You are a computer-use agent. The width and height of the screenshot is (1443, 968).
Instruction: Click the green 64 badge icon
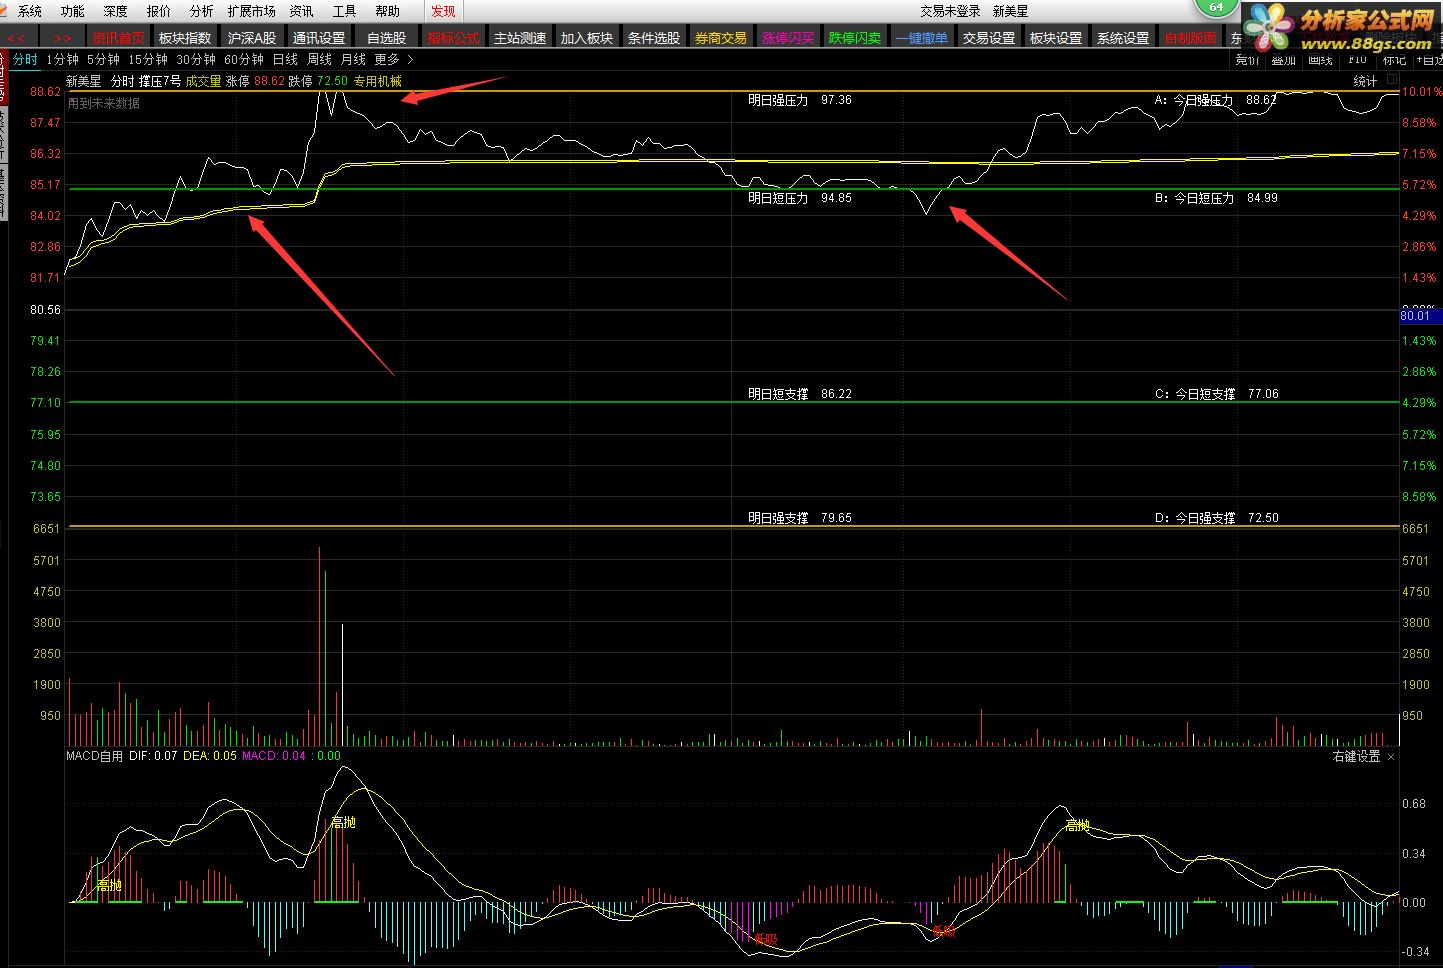coord(1216,7)
